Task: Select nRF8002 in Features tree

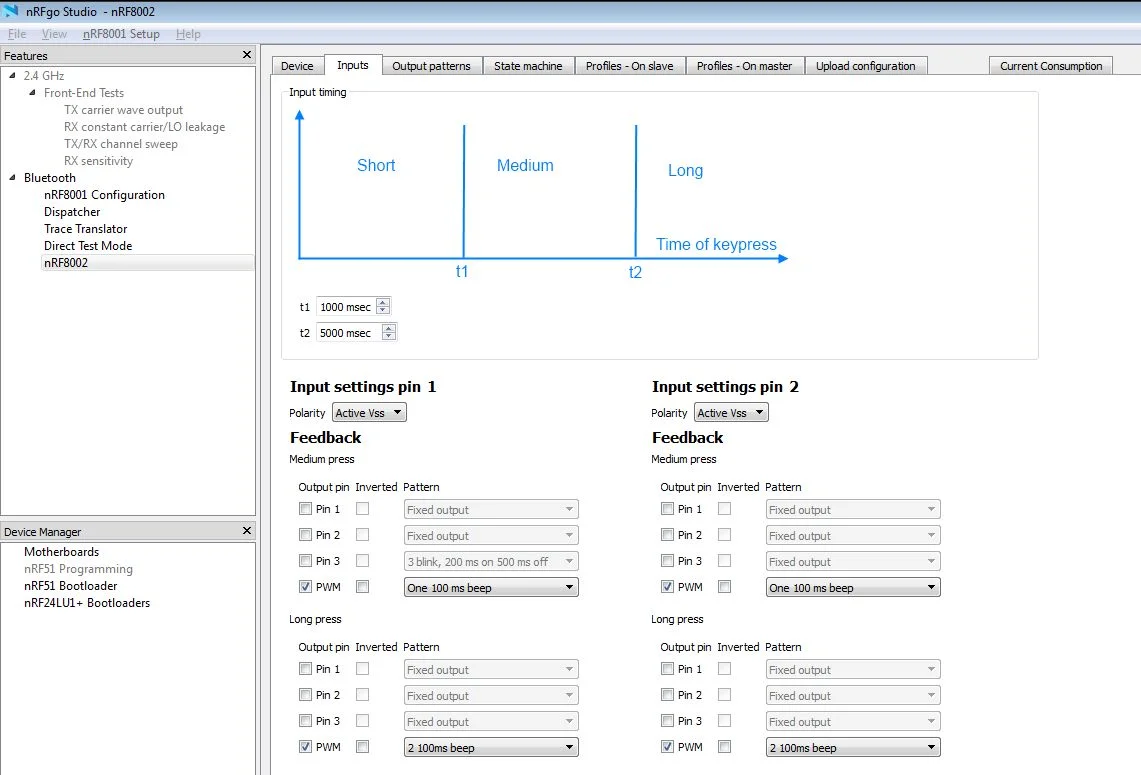Action: click(x=65, y=263)
